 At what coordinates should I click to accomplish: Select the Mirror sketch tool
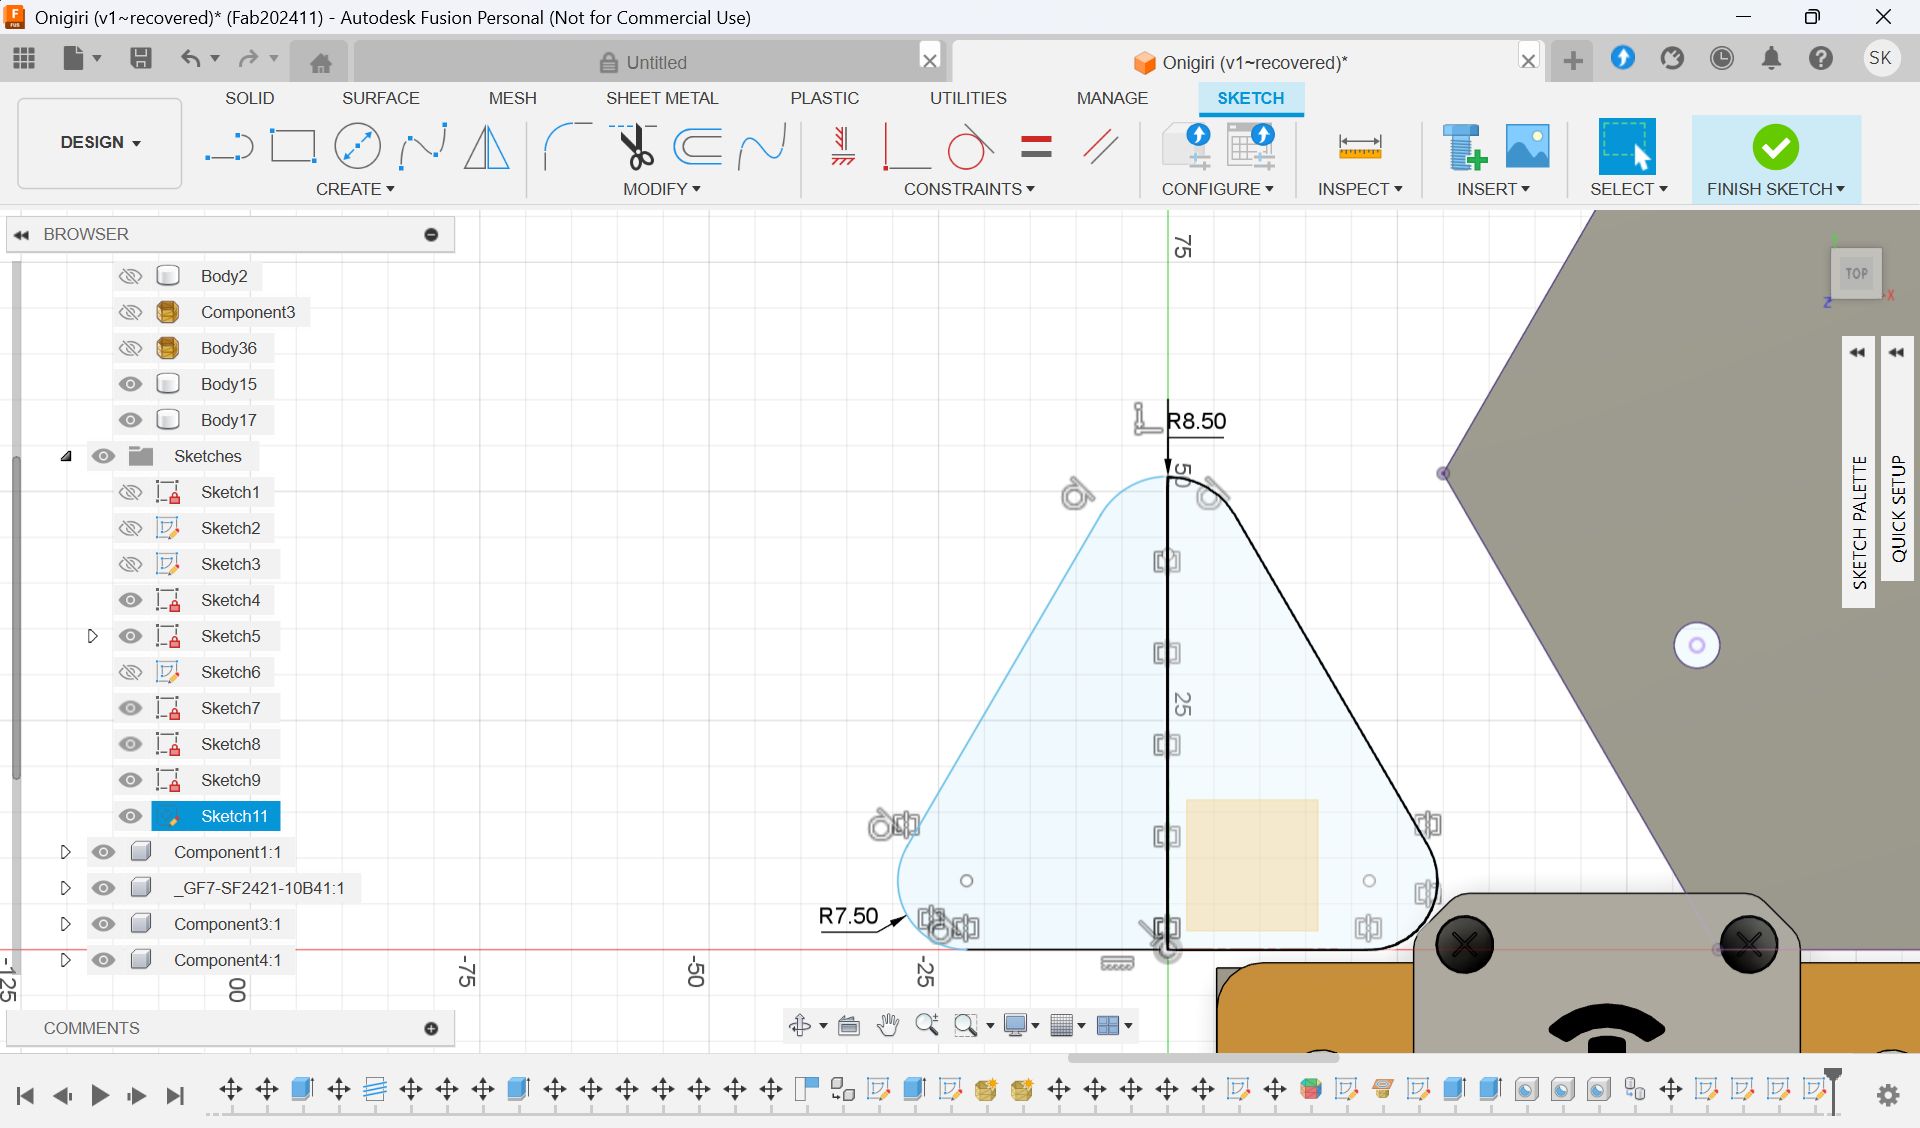[x=487, y=147]
